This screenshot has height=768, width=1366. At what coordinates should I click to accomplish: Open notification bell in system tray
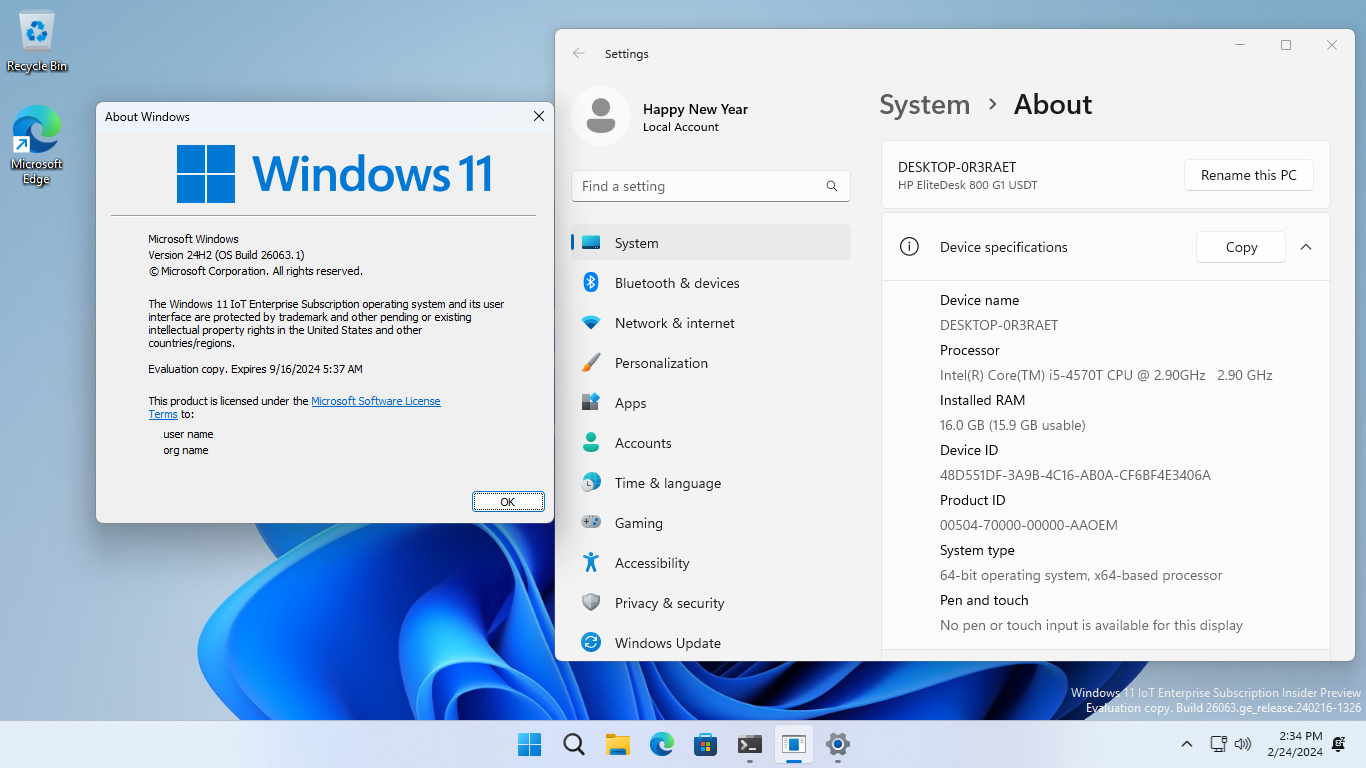[1338, 744]
